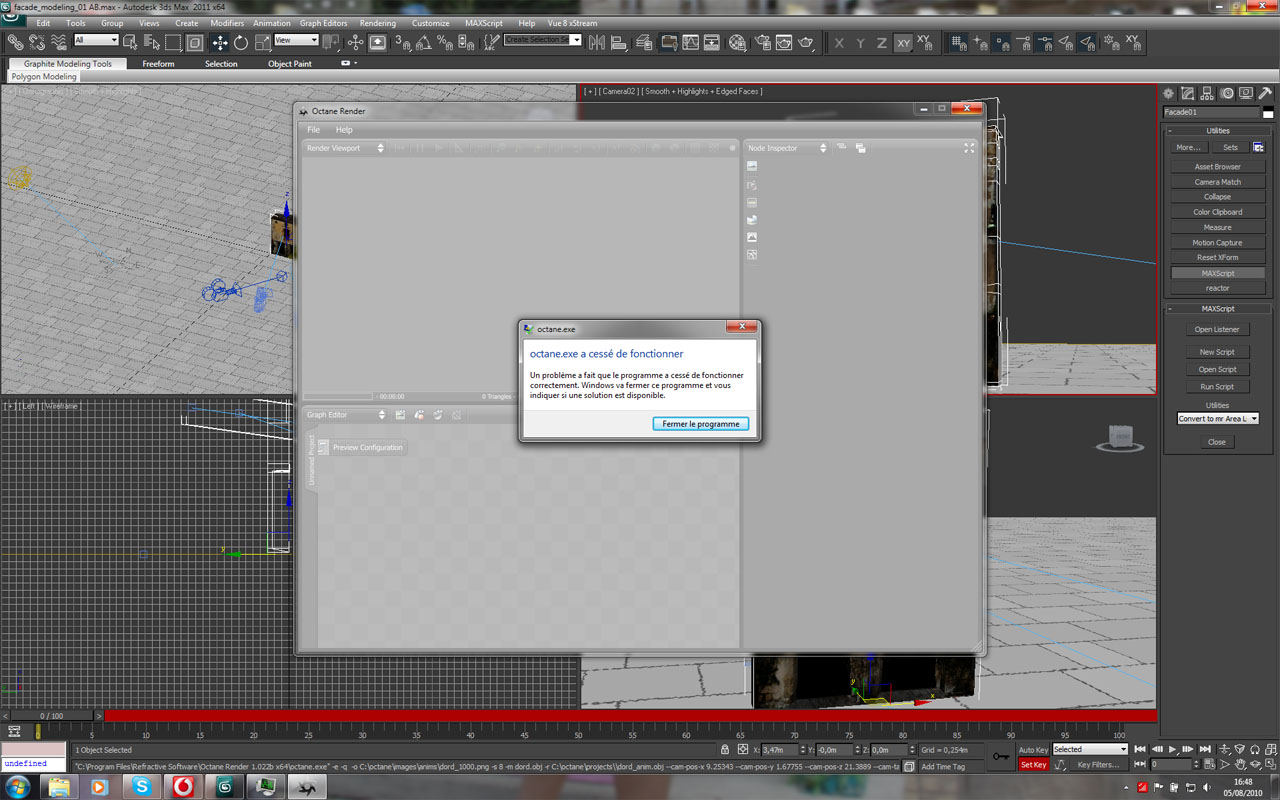Toggle Percent Snap in main toolbar
The width and height of the screenshot is (1280, 800).
tap(445, 42)
